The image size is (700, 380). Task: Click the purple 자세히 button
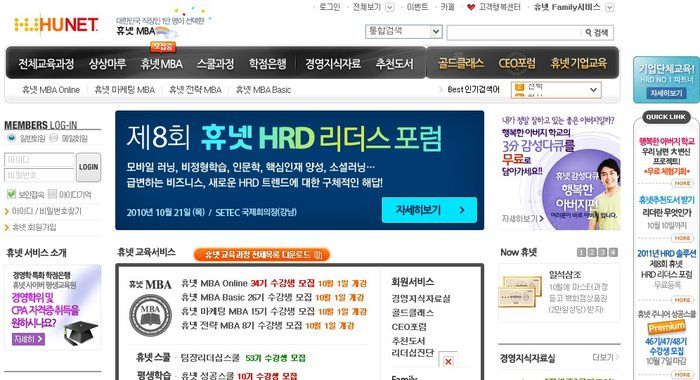tap(29, 339)
